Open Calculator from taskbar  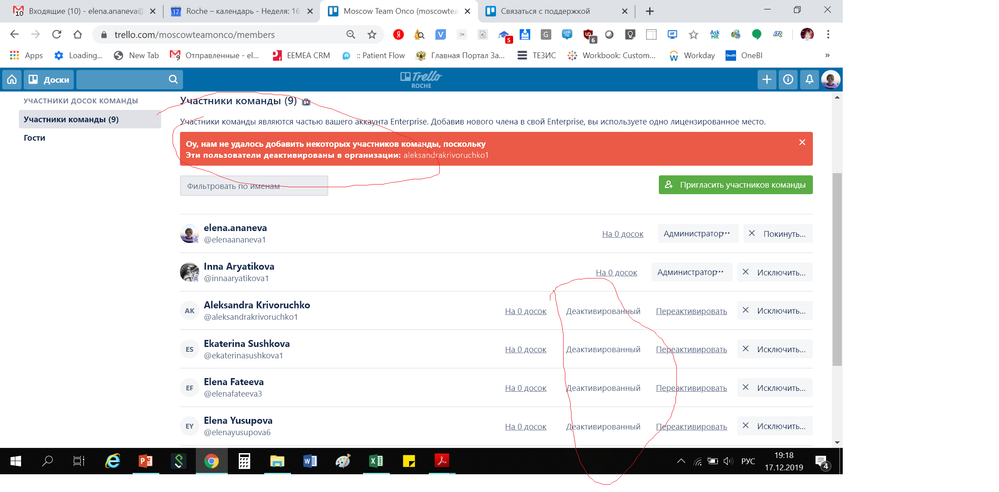coord(245,461)
